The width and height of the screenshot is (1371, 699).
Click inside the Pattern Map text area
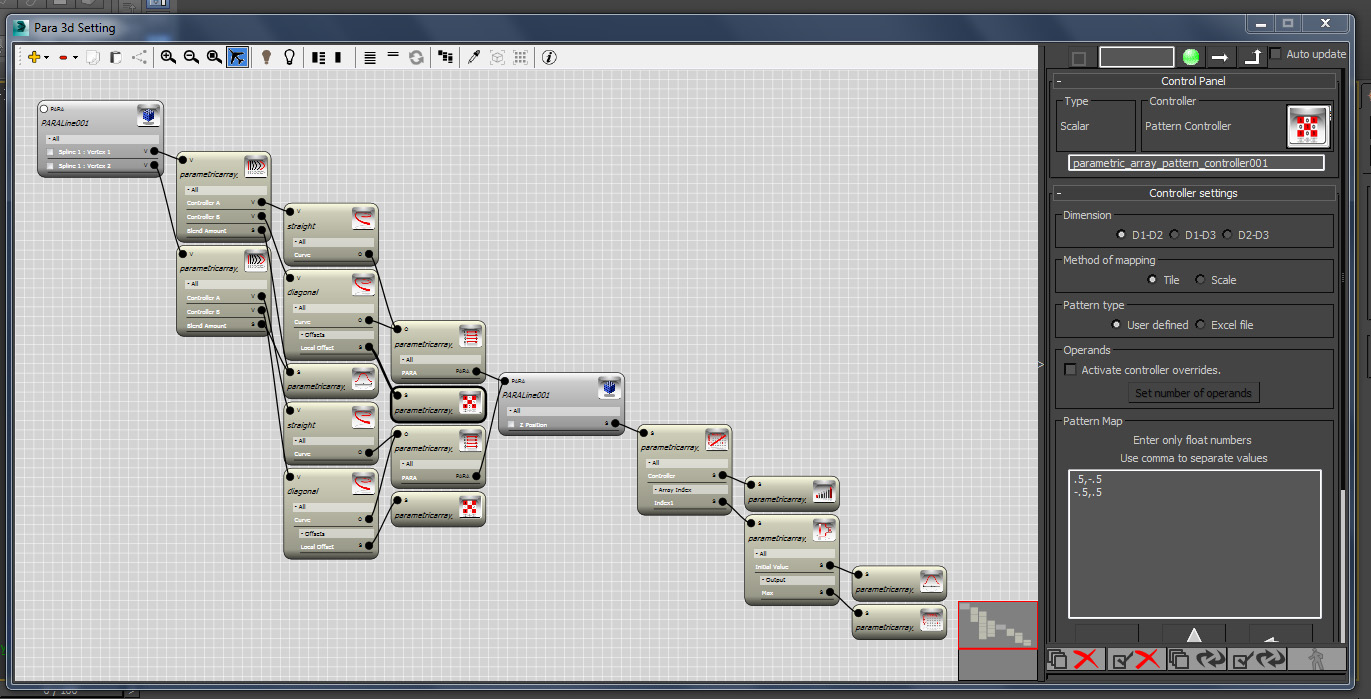[1195, 544]
